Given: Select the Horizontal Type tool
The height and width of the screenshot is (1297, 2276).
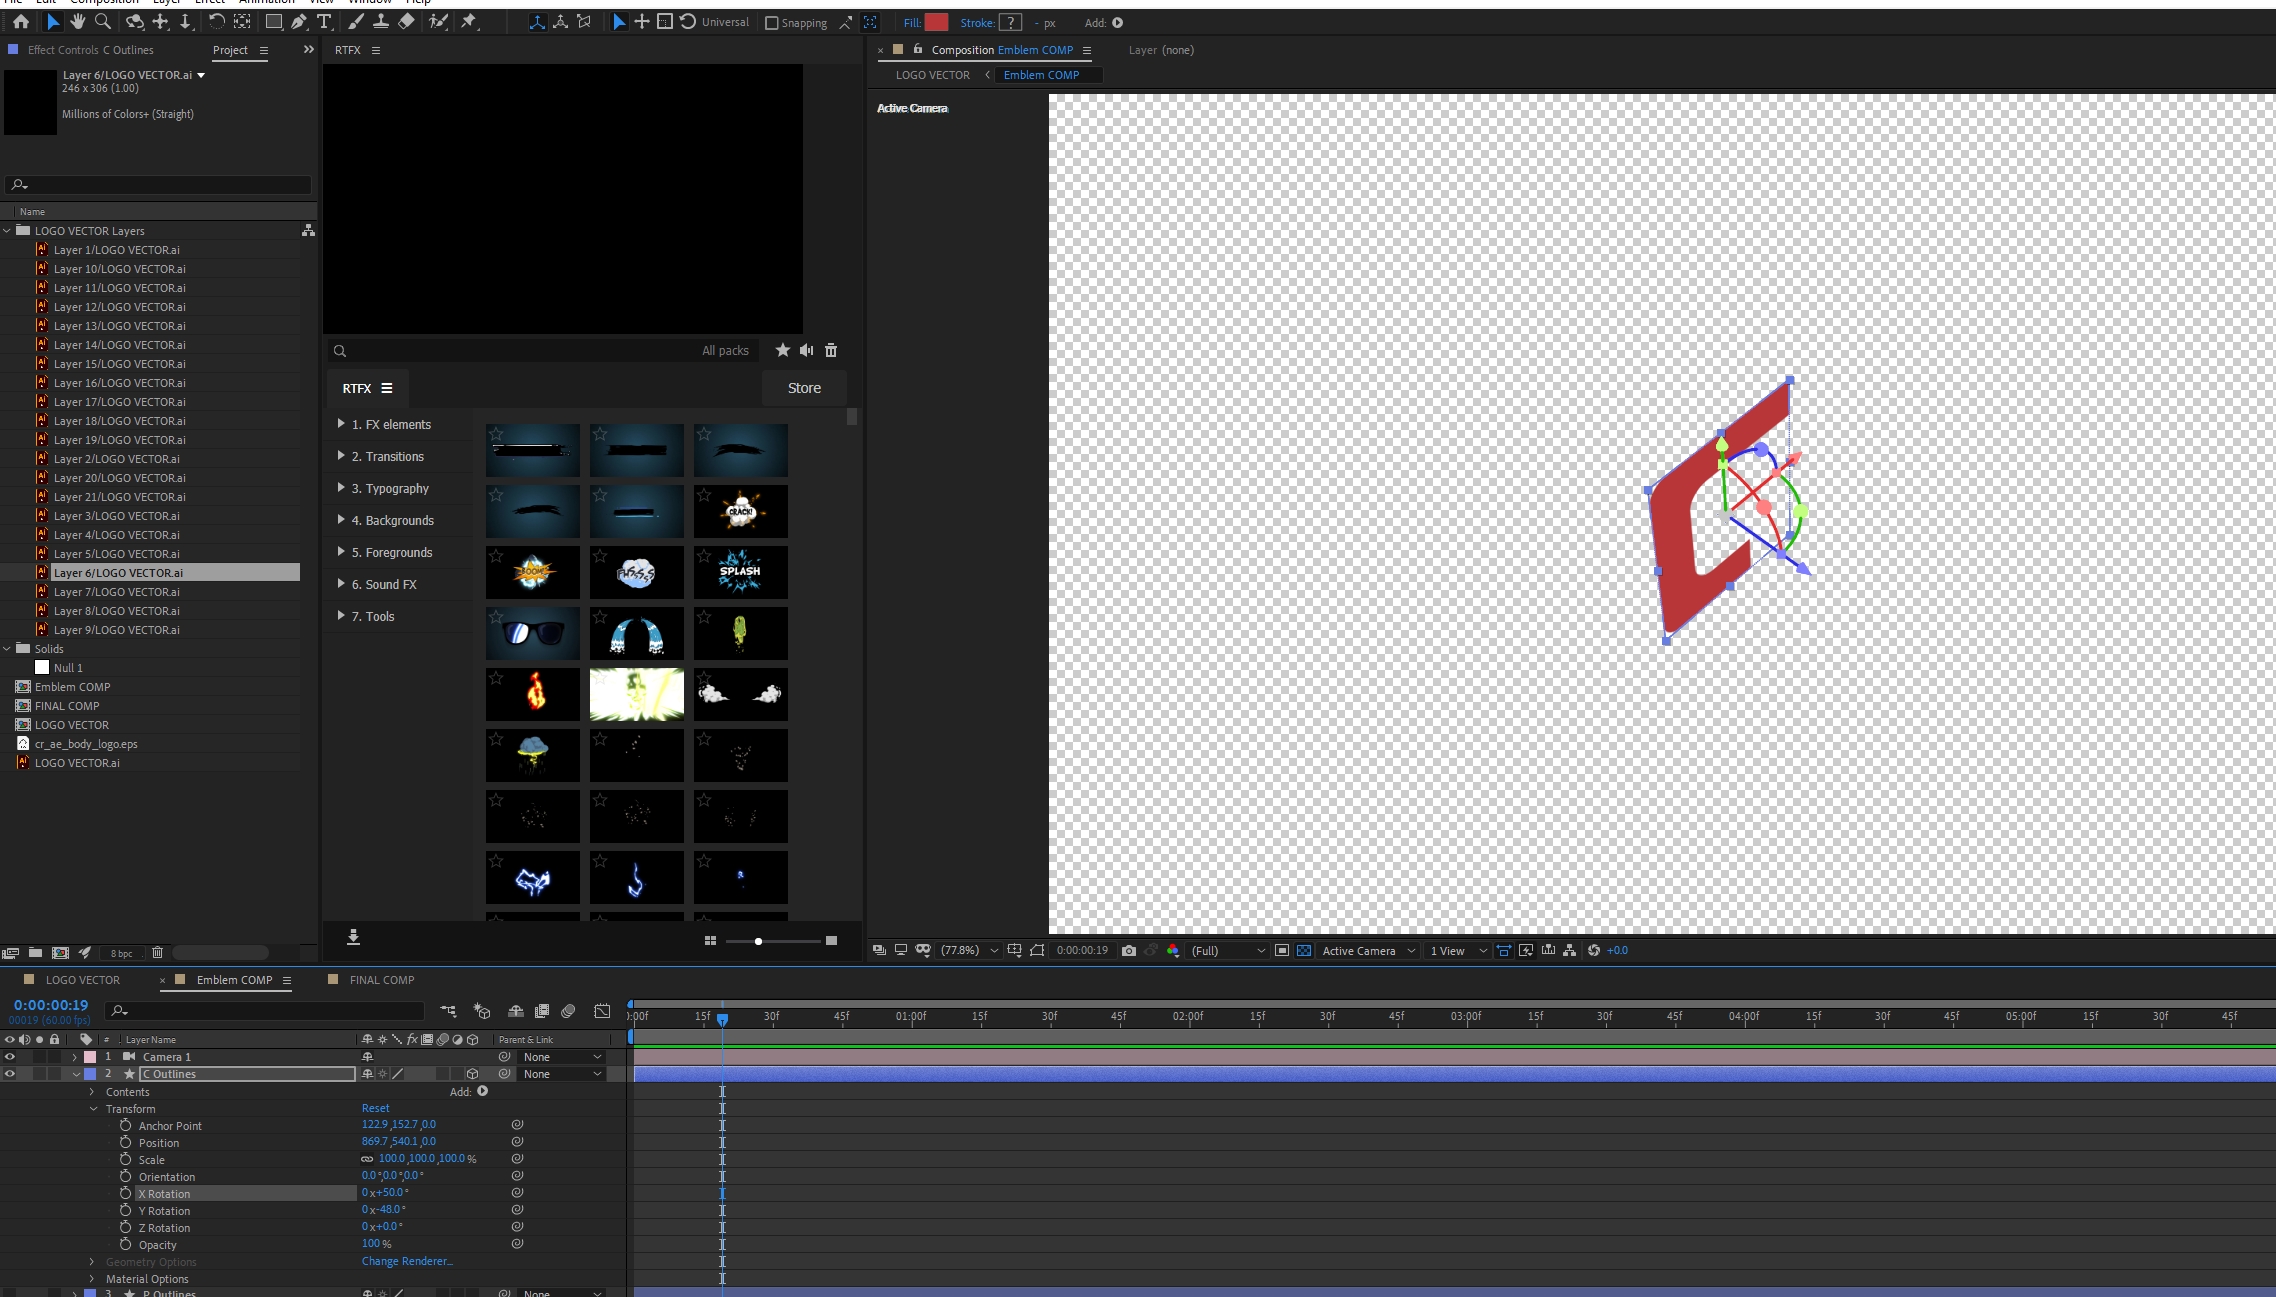Looking at the screenshot, I should click(324, 22).
